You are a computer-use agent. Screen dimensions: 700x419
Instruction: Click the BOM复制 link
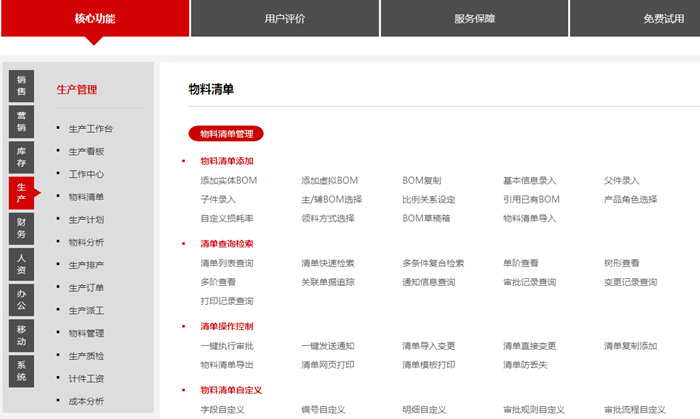click(422, 181)
